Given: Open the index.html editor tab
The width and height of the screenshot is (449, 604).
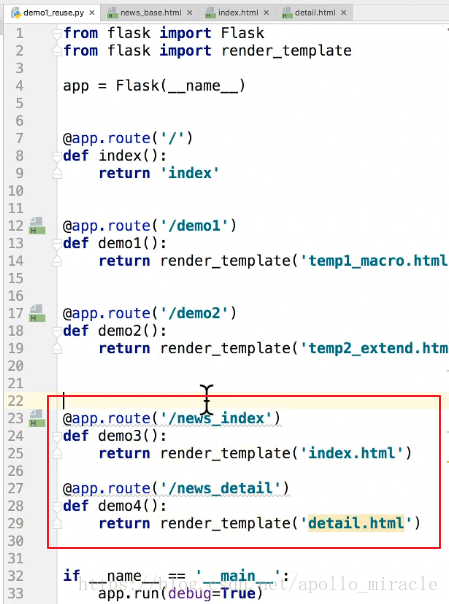Looking at the screenshot, I should click(238, 13).
